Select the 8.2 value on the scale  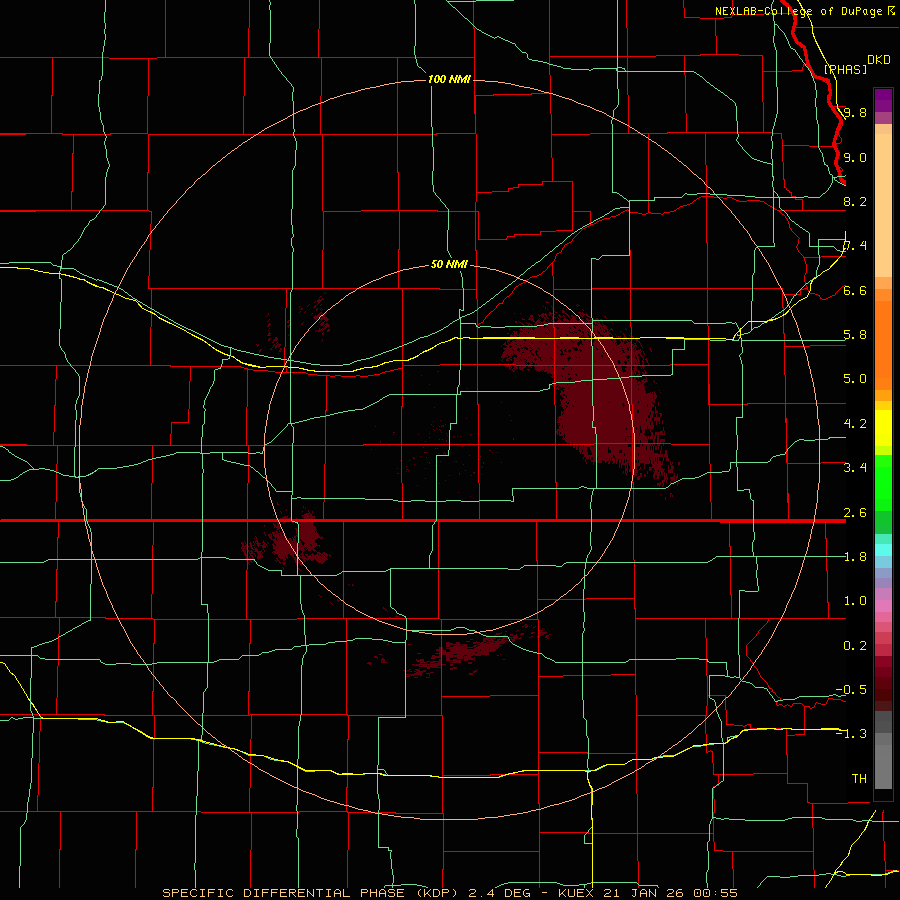coord(855,201)
